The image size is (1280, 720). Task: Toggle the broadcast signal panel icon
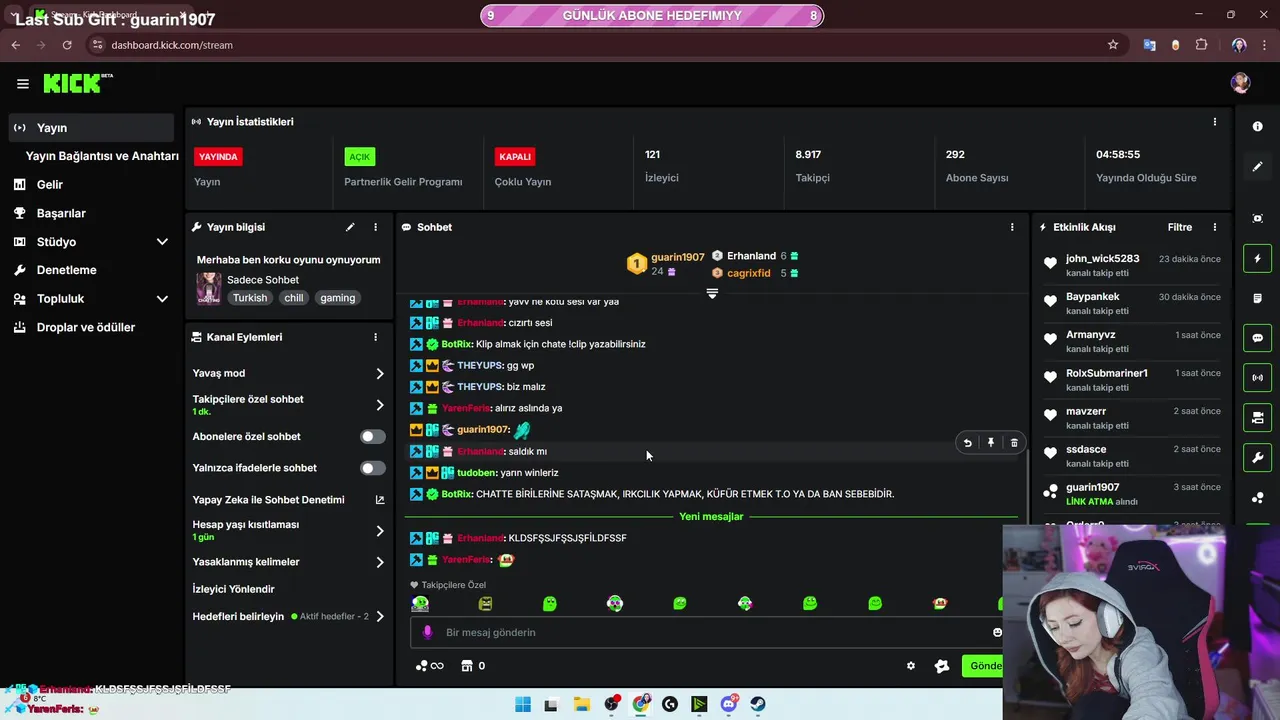tap(1257, 378)
